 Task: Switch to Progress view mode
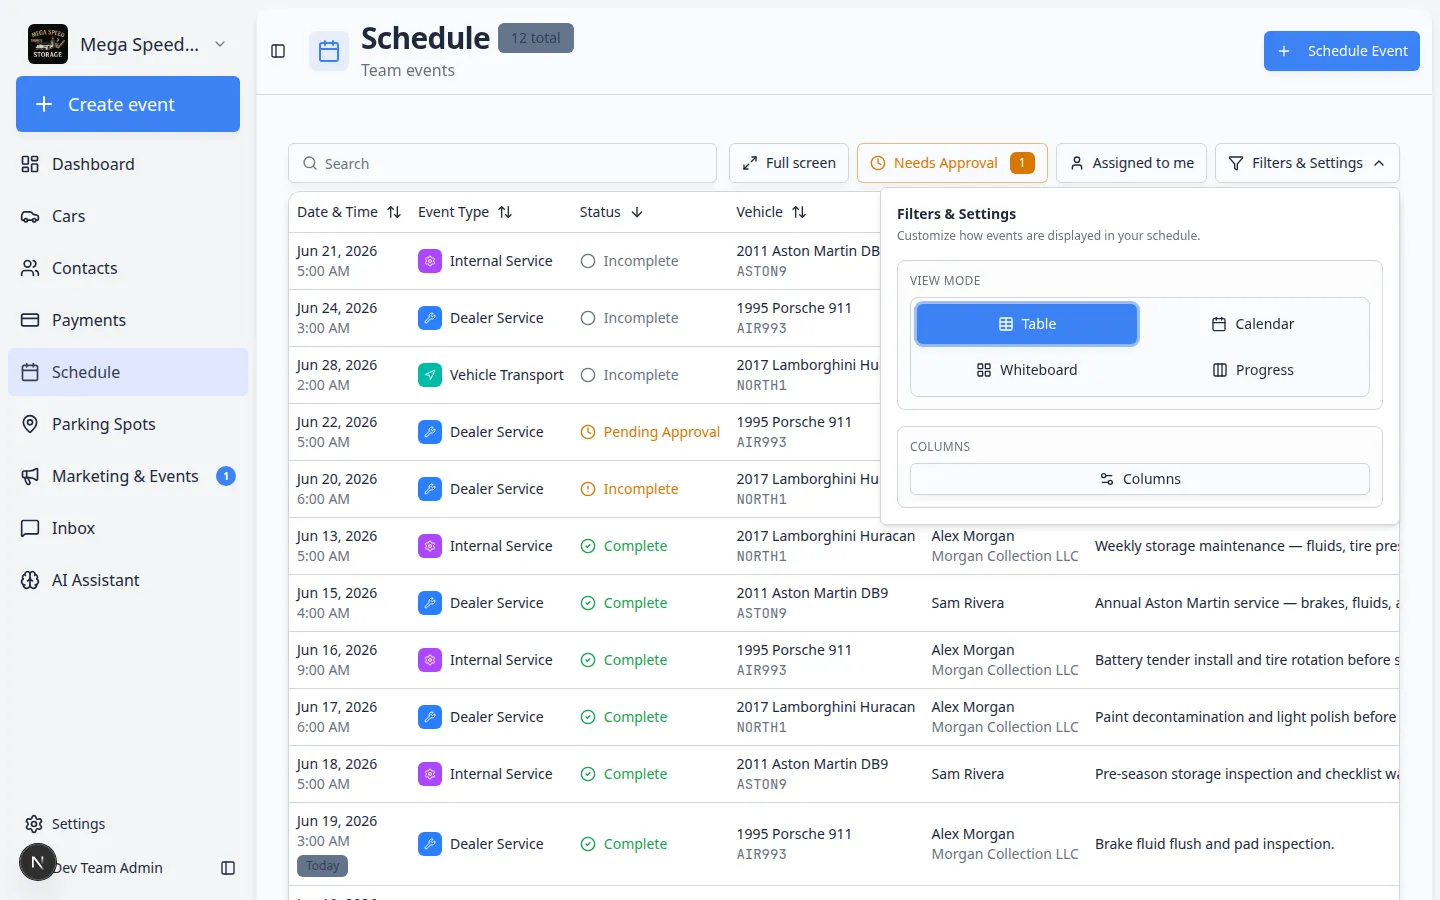click(x=1253, y=370)
